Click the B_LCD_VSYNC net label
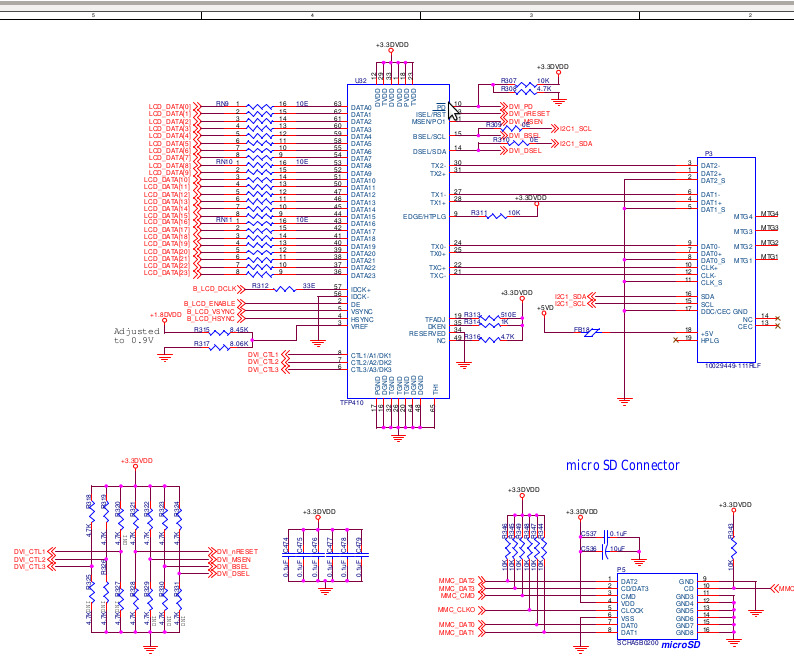The width and height of the screenshot is (794, 658). click(x=210, y=312)
